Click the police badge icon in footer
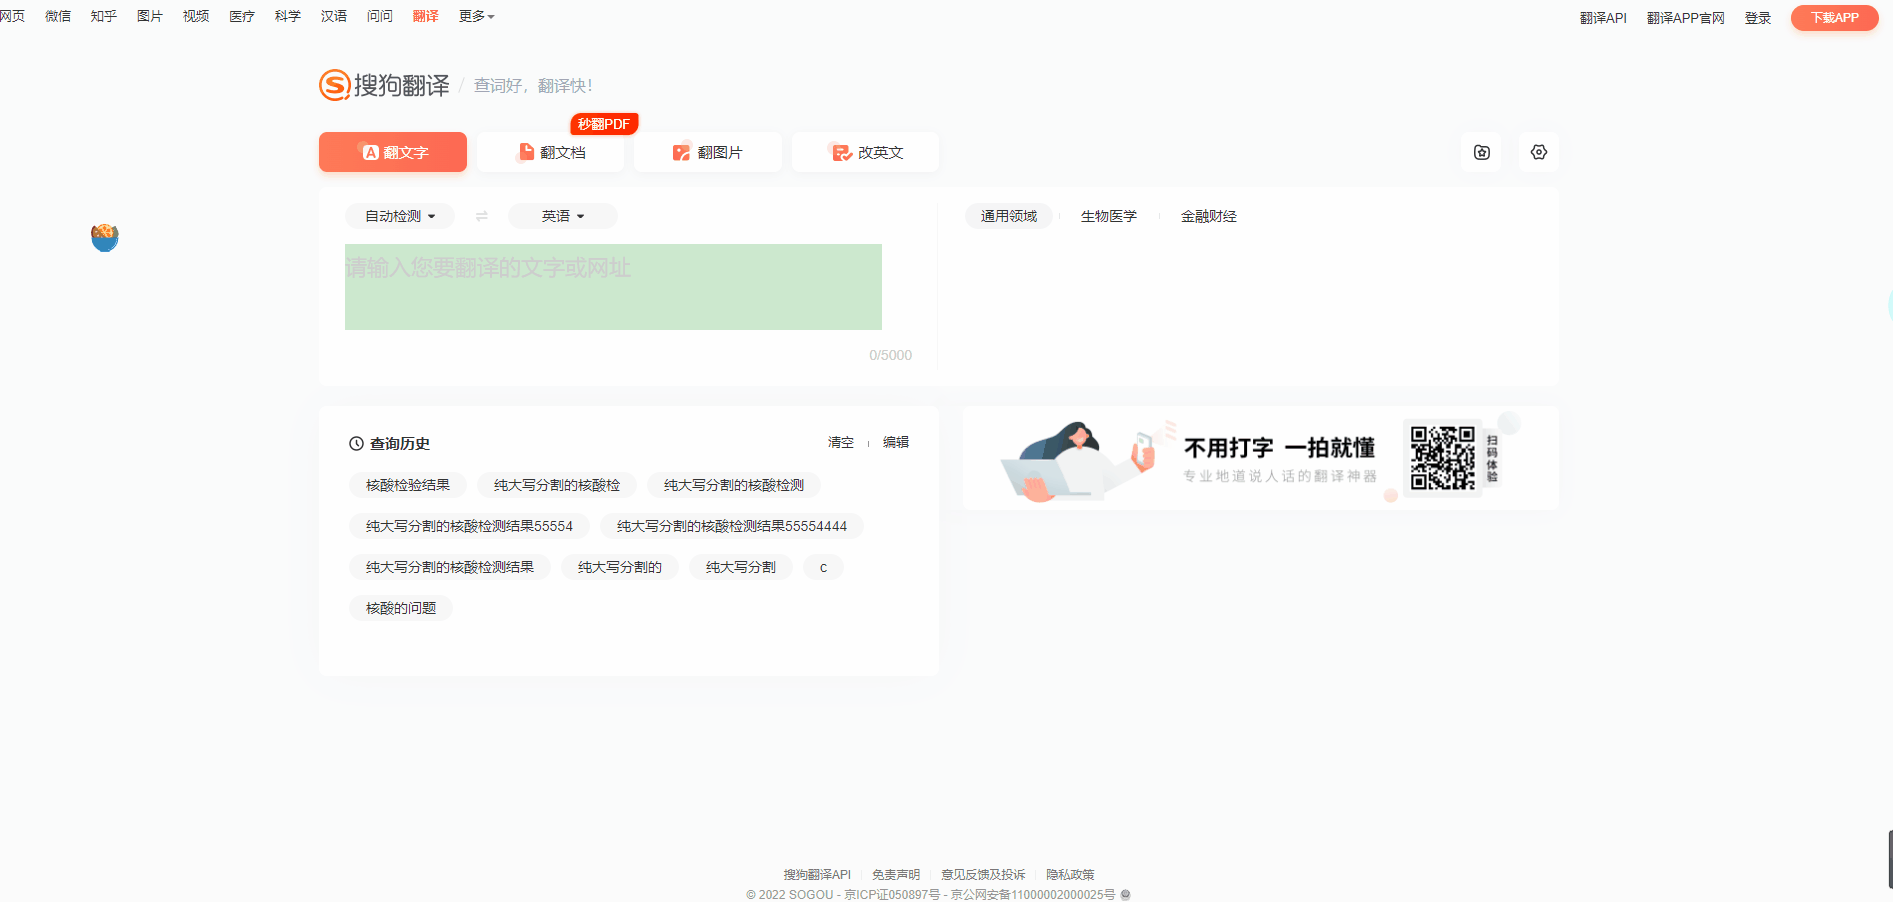The height and width of the screenshot is (902, 1893). click(1125, 894)
